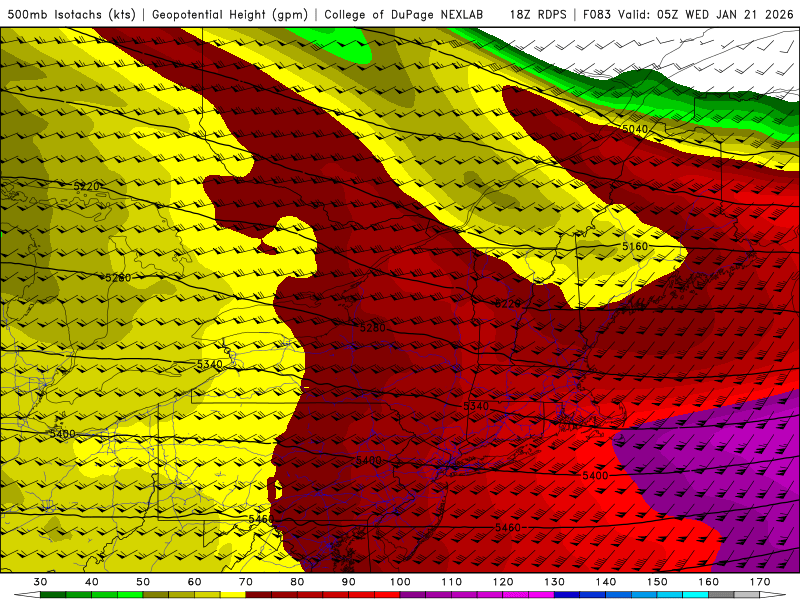Select the bright yellow swatch before 70

[233, 595]
